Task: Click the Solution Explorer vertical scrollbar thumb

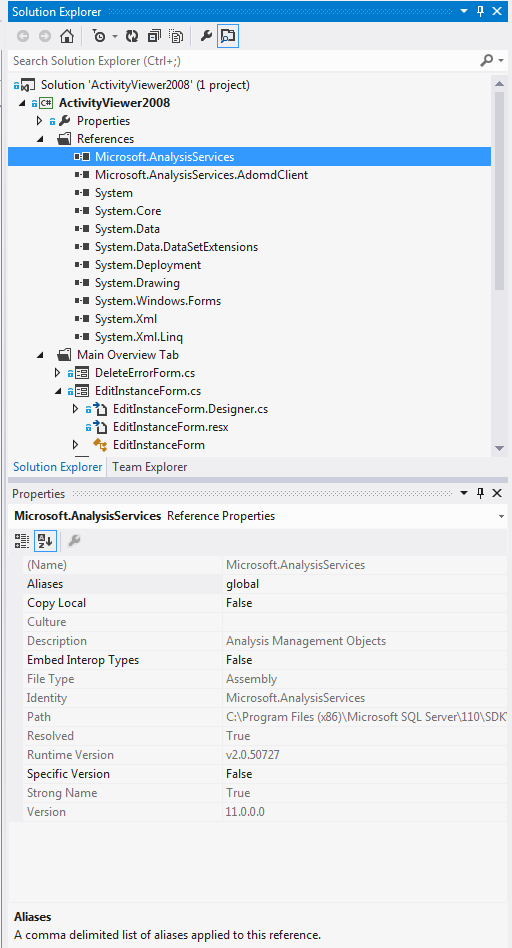Action: 499,192
